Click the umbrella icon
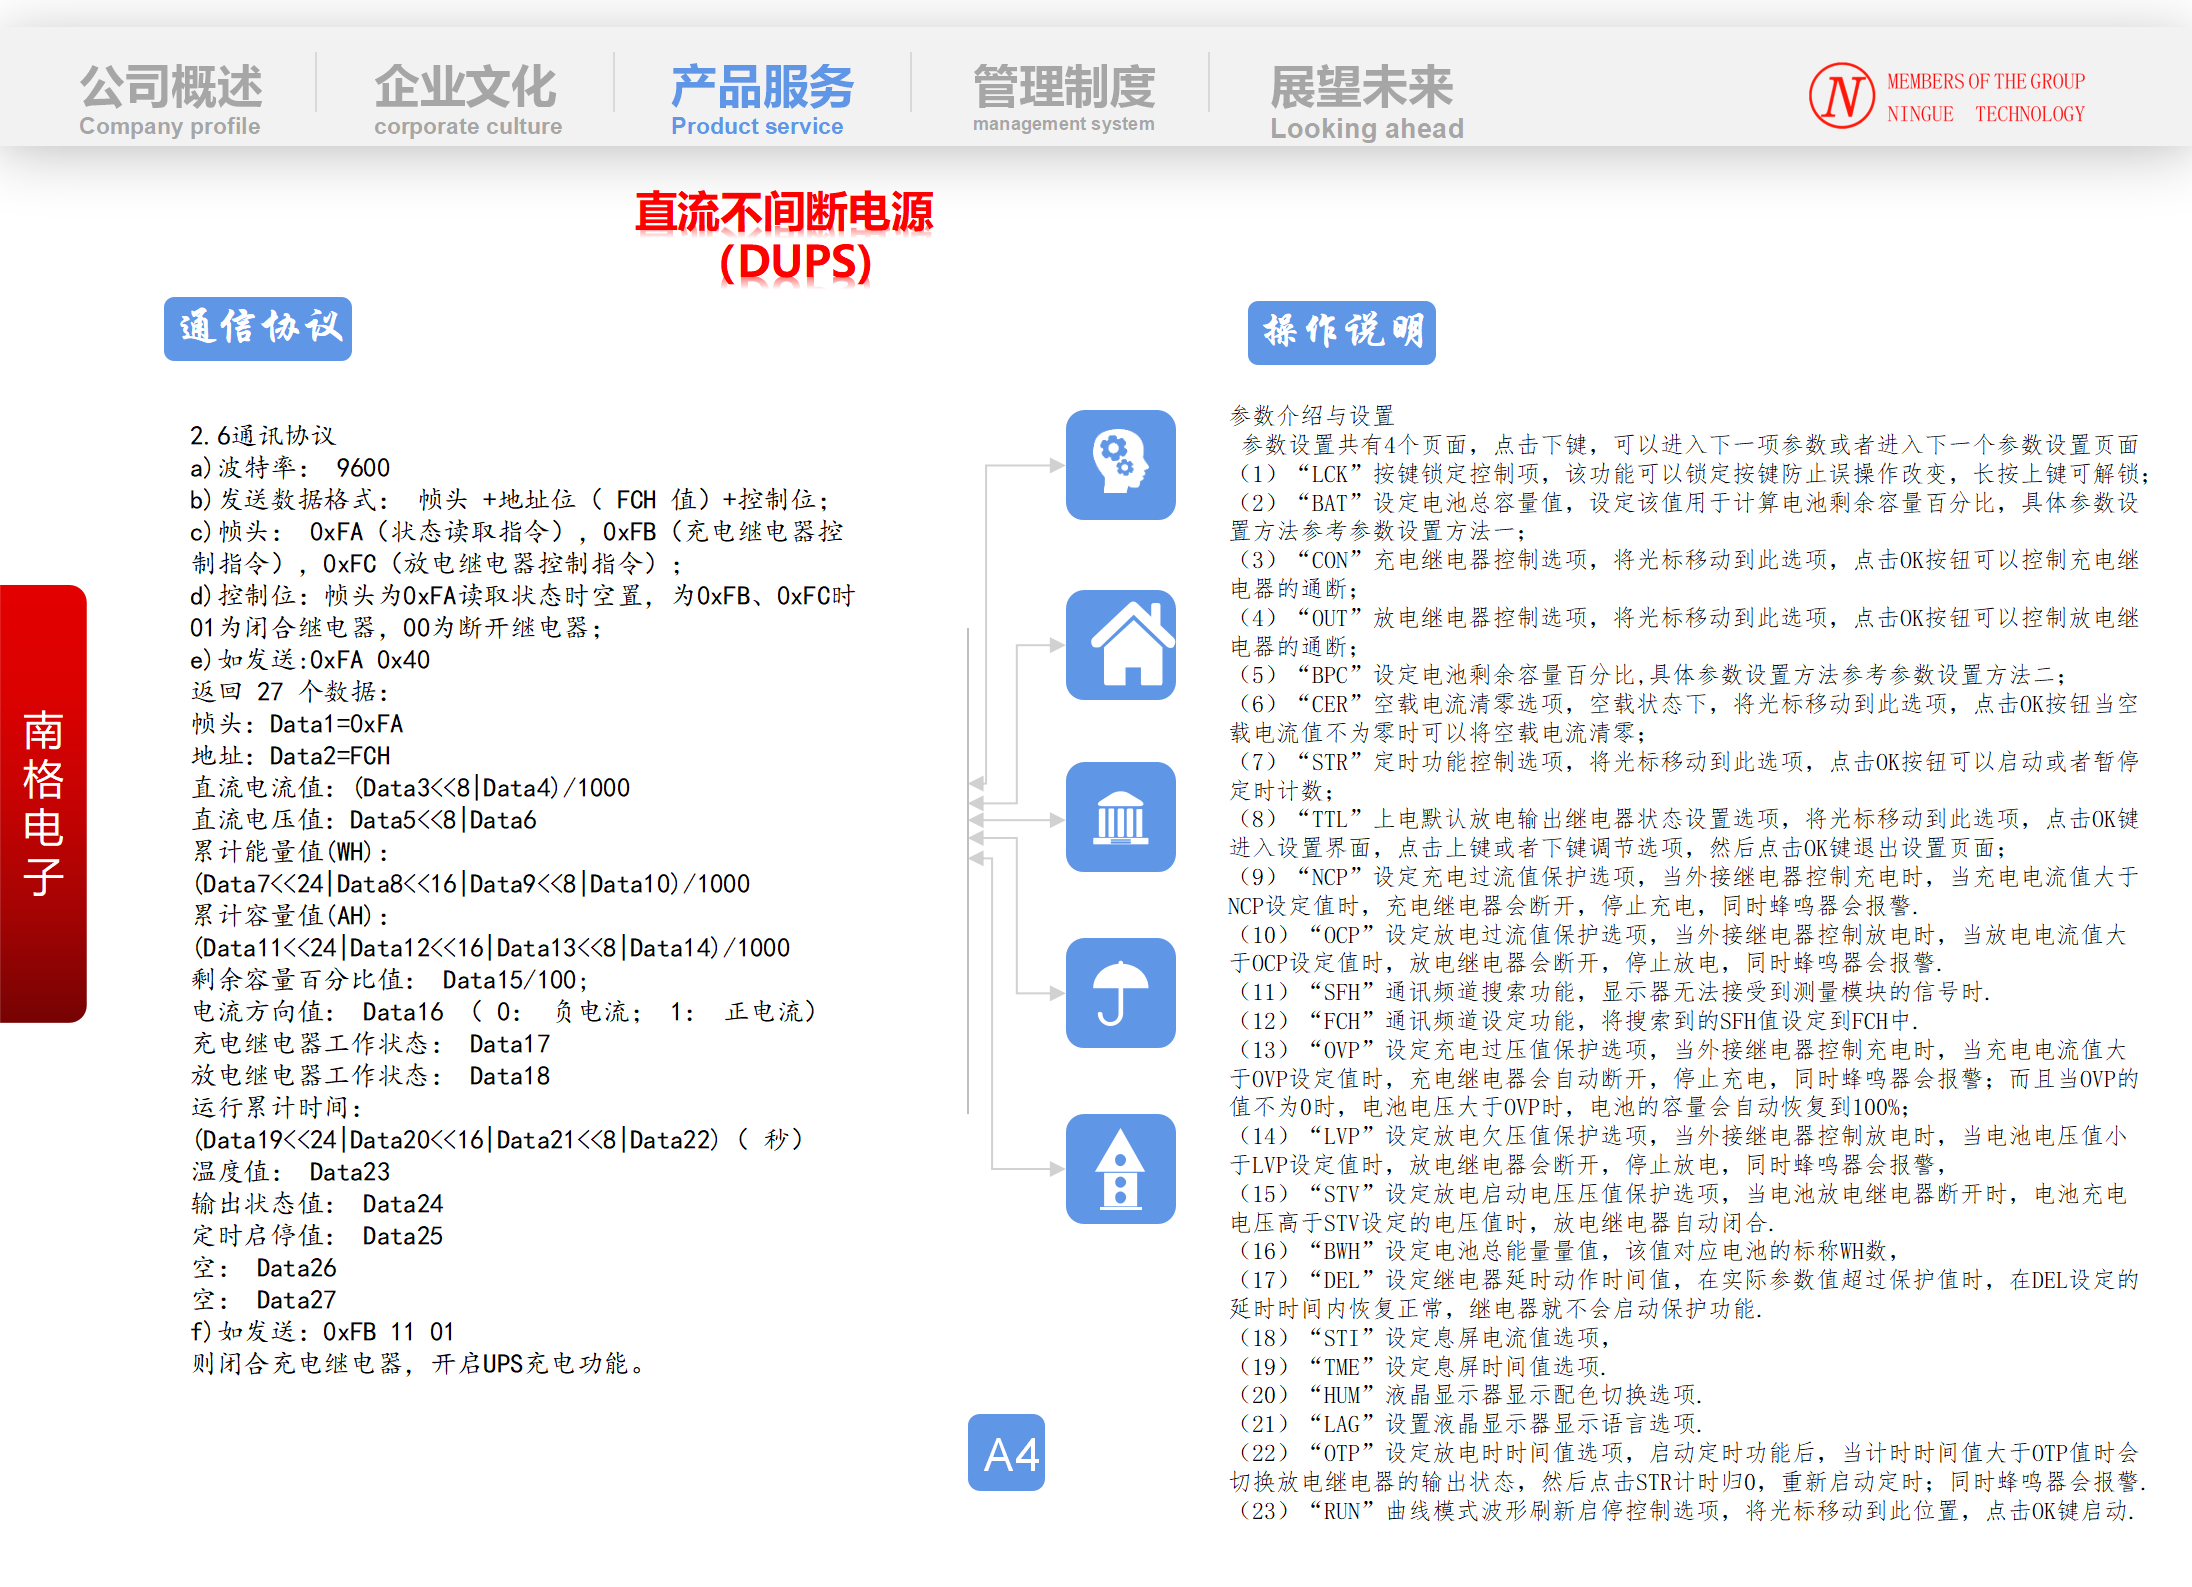 1120,993
